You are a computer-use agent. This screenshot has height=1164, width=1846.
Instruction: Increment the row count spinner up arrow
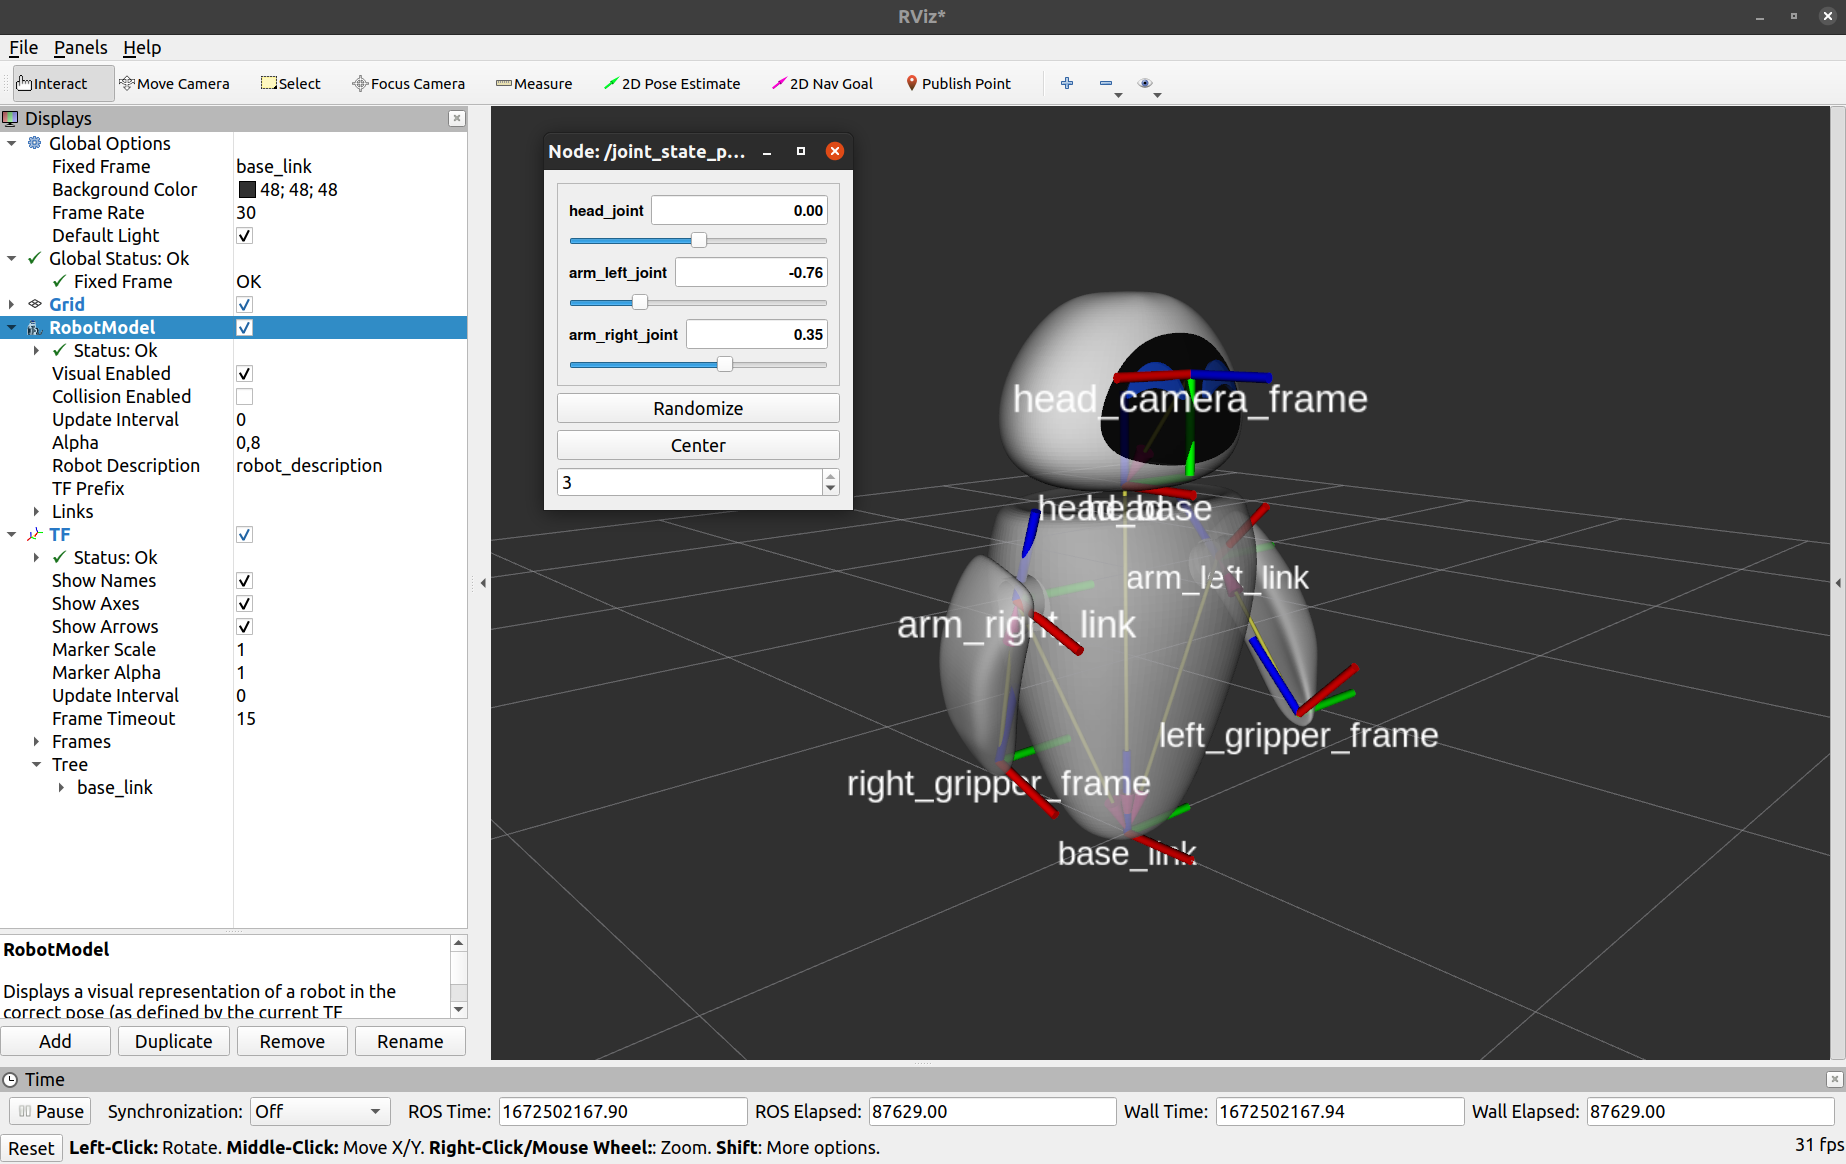coord(830,476)
